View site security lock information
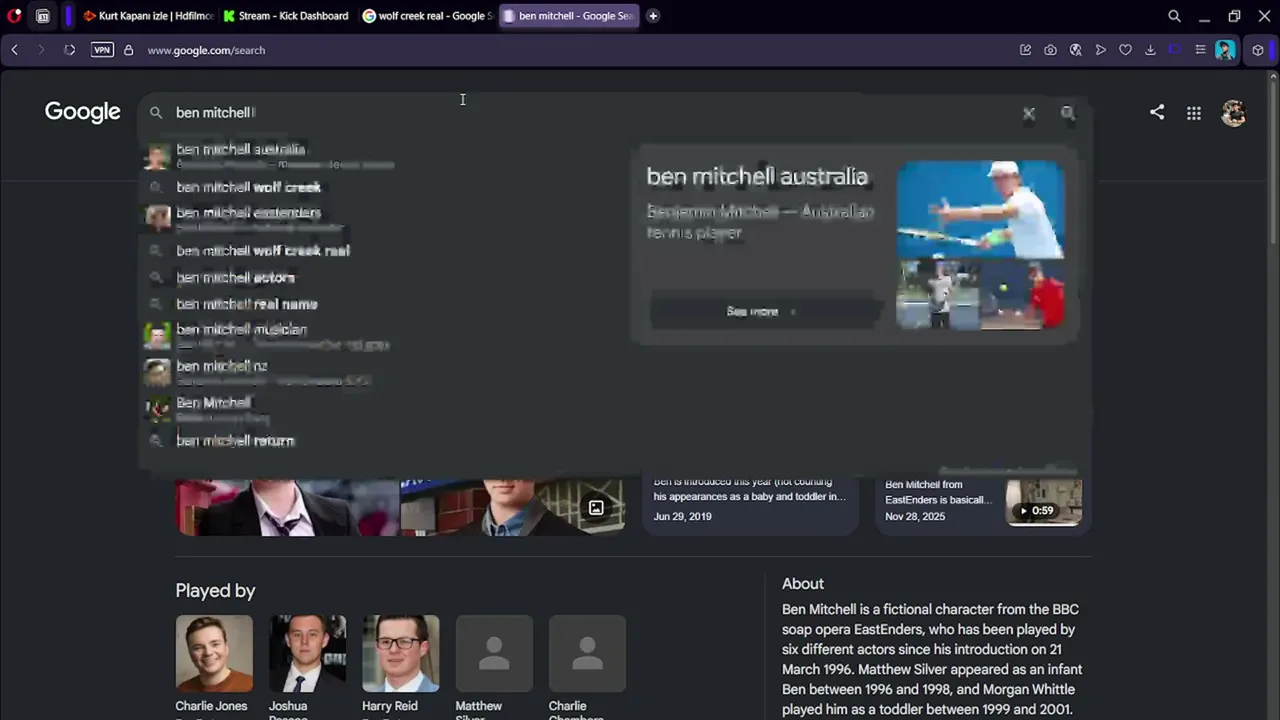The image size is (1280, 720). pos(128,50)
